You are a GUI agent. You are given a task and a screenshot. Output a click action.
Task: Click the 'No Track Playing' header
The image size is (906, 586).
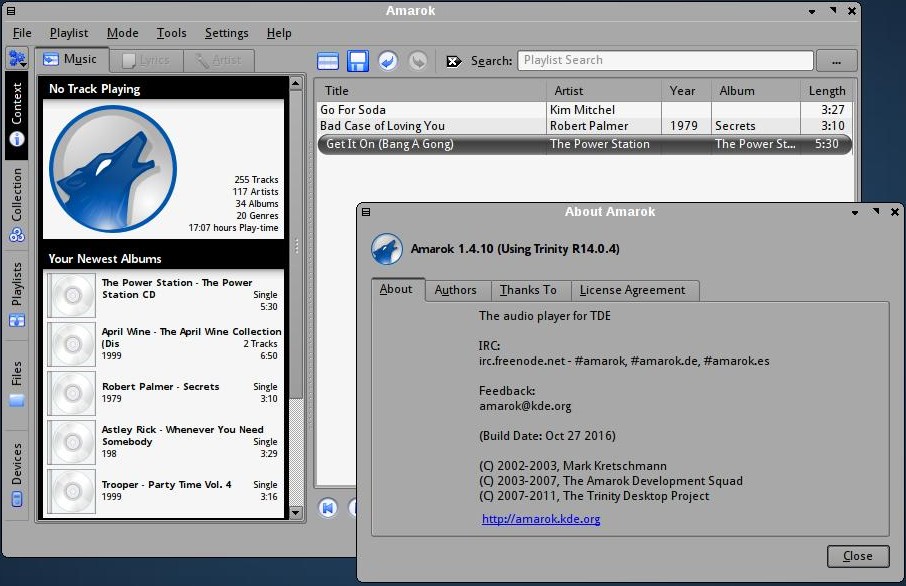tap(94, 89)
